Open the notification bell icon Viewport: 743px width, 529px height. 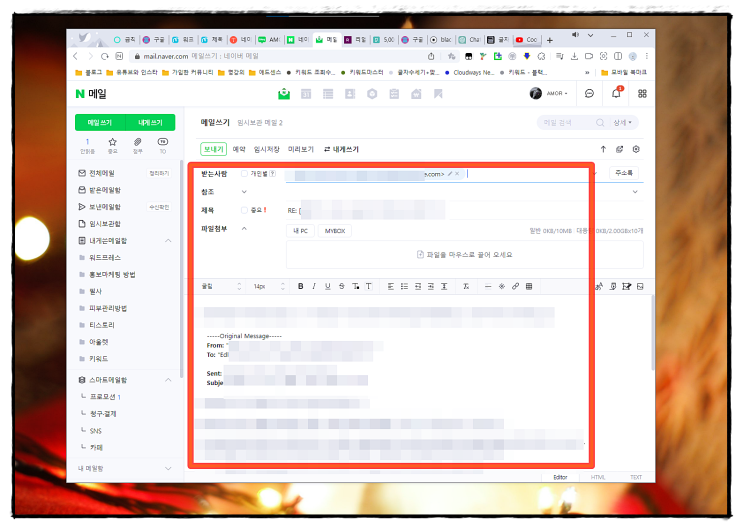coord(616,93)
